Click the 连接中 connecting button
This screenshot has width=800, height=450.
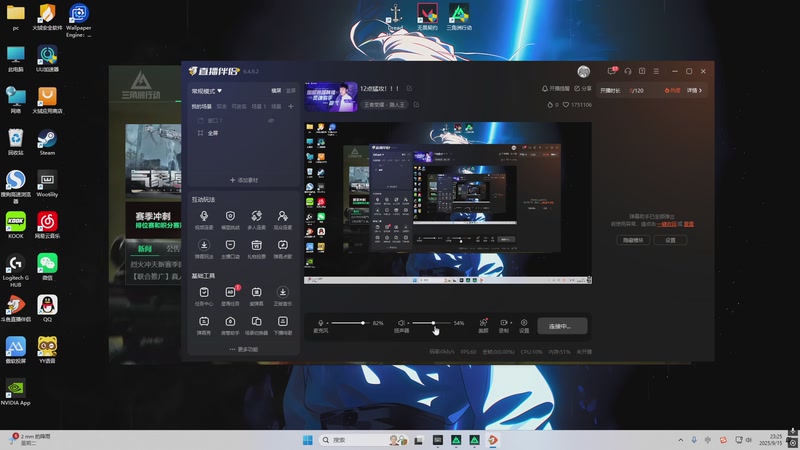pos(562,326)
